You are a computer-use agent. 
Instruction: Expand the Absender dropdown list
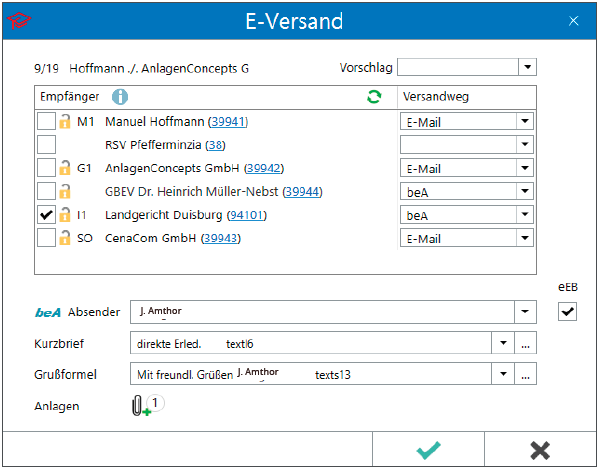527,312
